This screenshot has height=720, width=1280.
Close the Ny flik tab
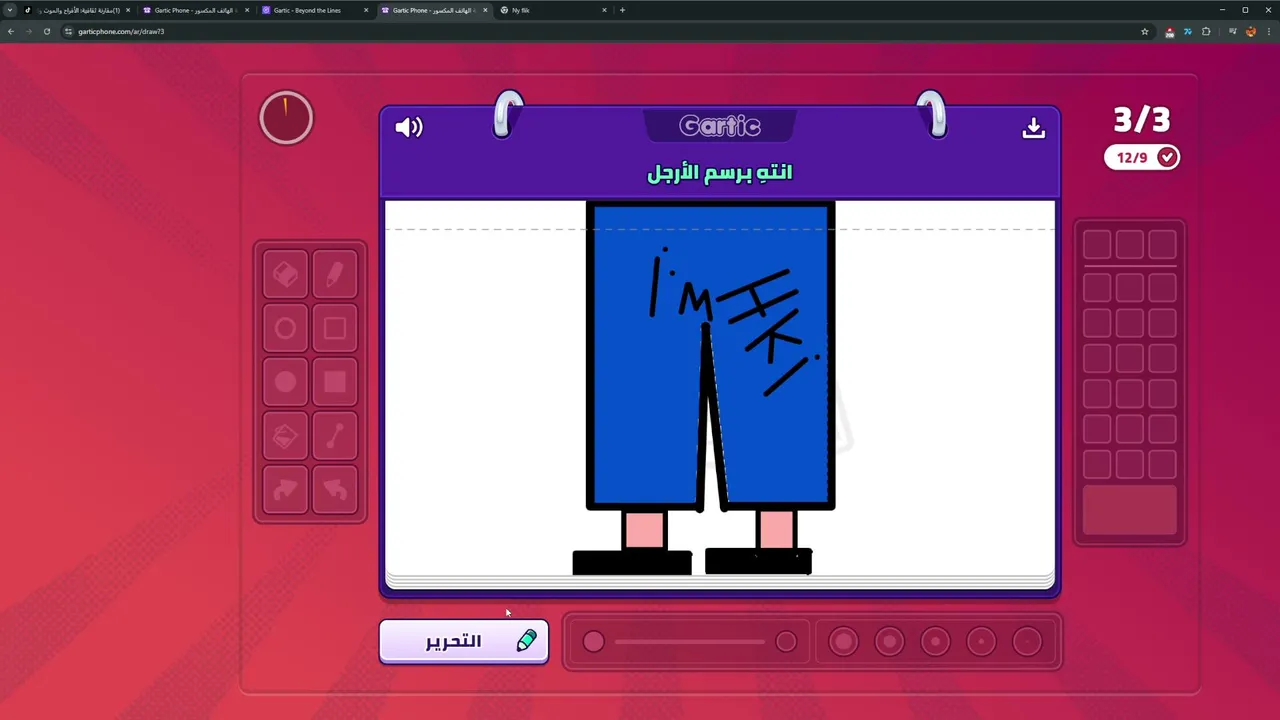[604, 10]
